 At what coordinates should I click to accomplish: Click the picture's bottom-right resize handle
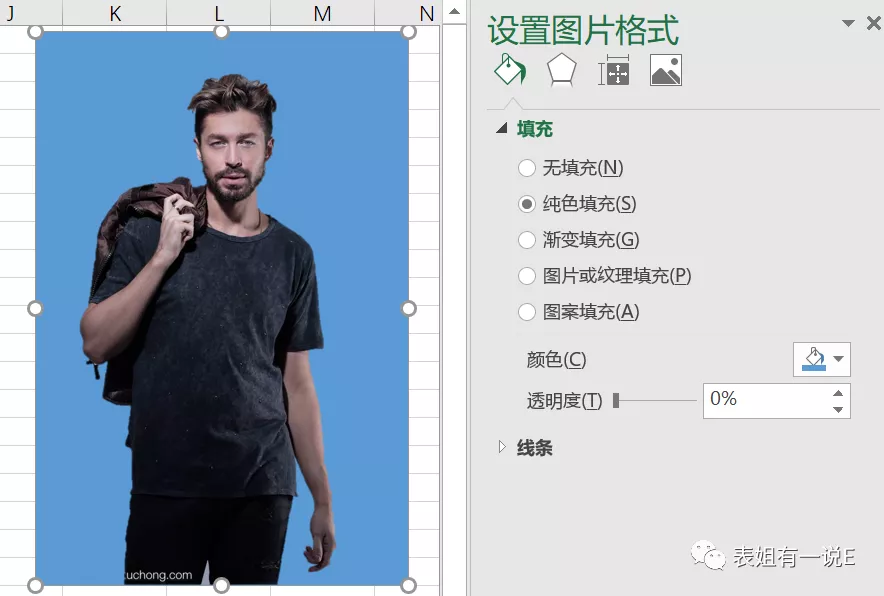point(409,585)
